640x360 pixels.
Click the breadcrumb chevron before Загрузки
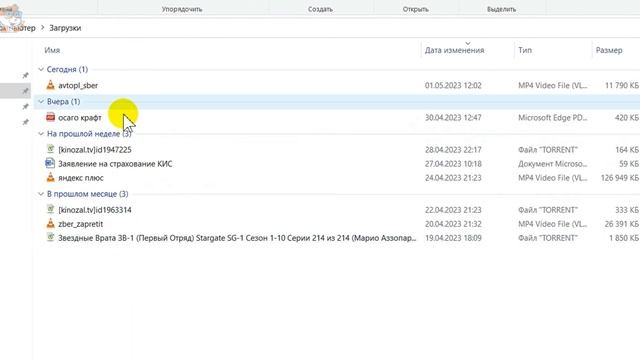coord(42,28)
